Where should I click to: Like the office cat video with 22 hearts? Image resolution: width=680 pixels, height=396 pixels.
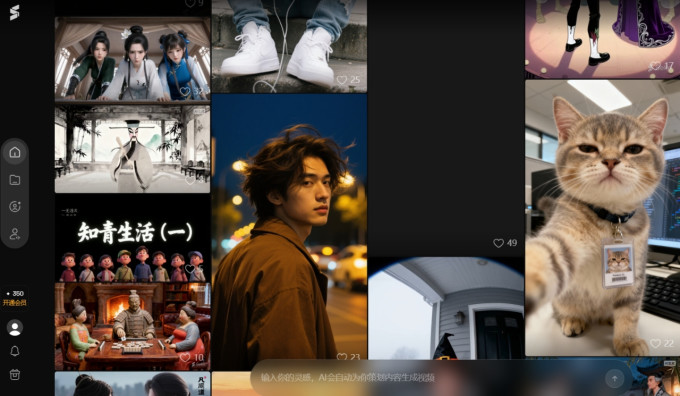tap(655, 344)
